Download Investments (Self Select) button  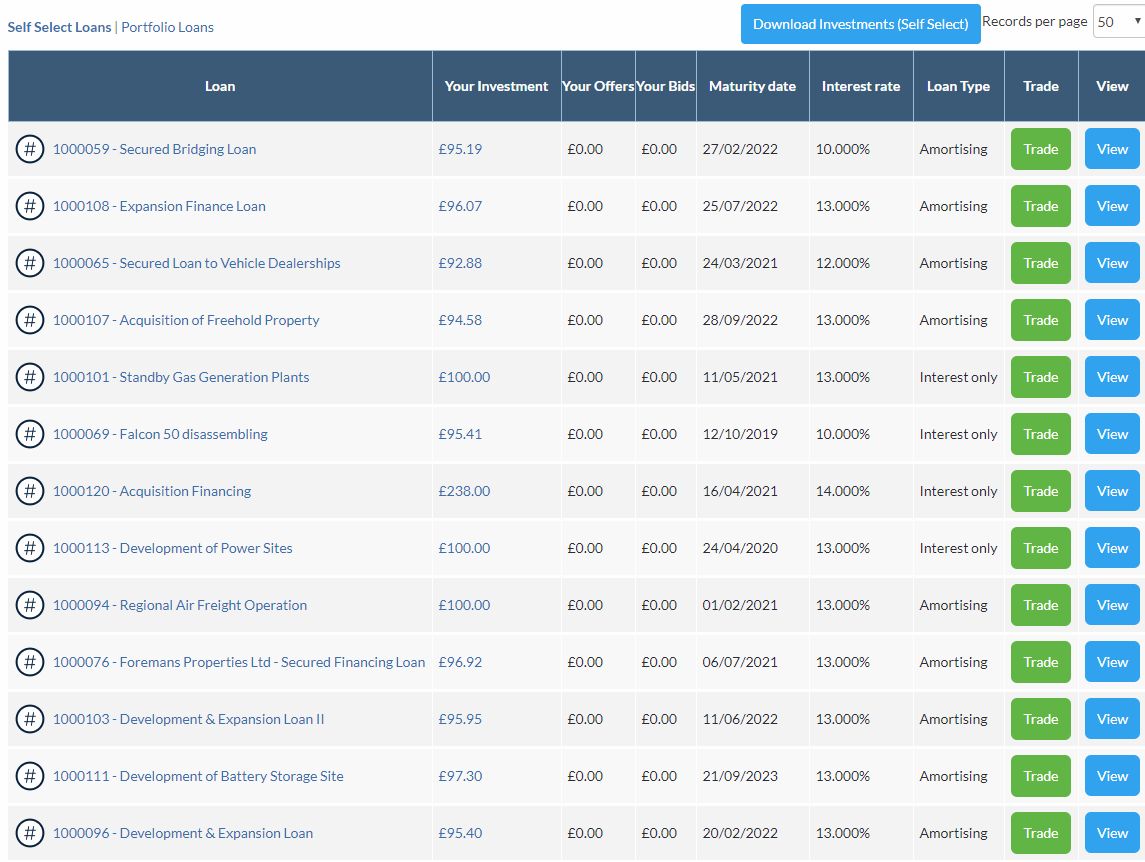(860, 24)
